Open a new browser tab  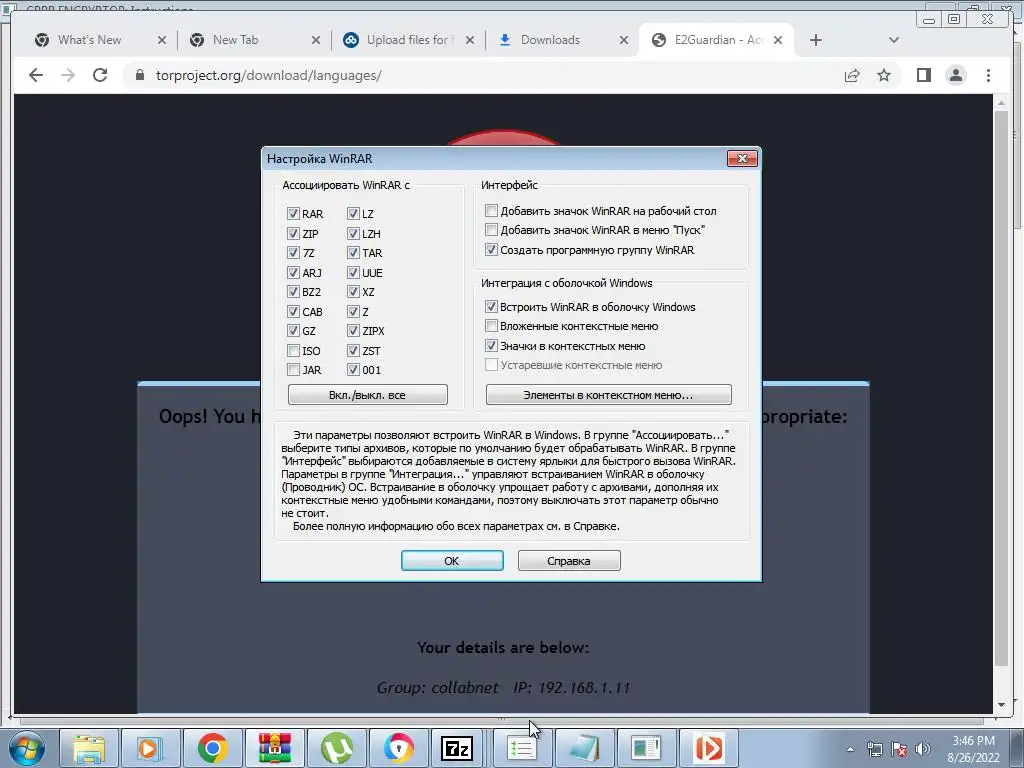click(x=816, y=40)
